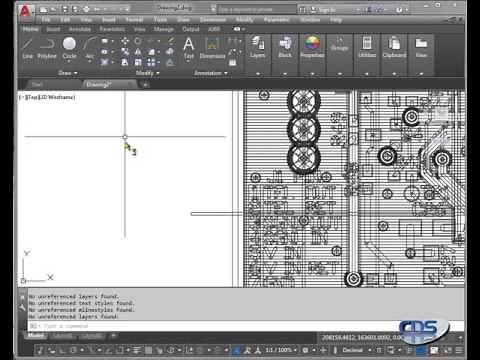Viewport: 480px width, 360px height.
Task: Click the Sign In button
Action: tap(323, 10)
